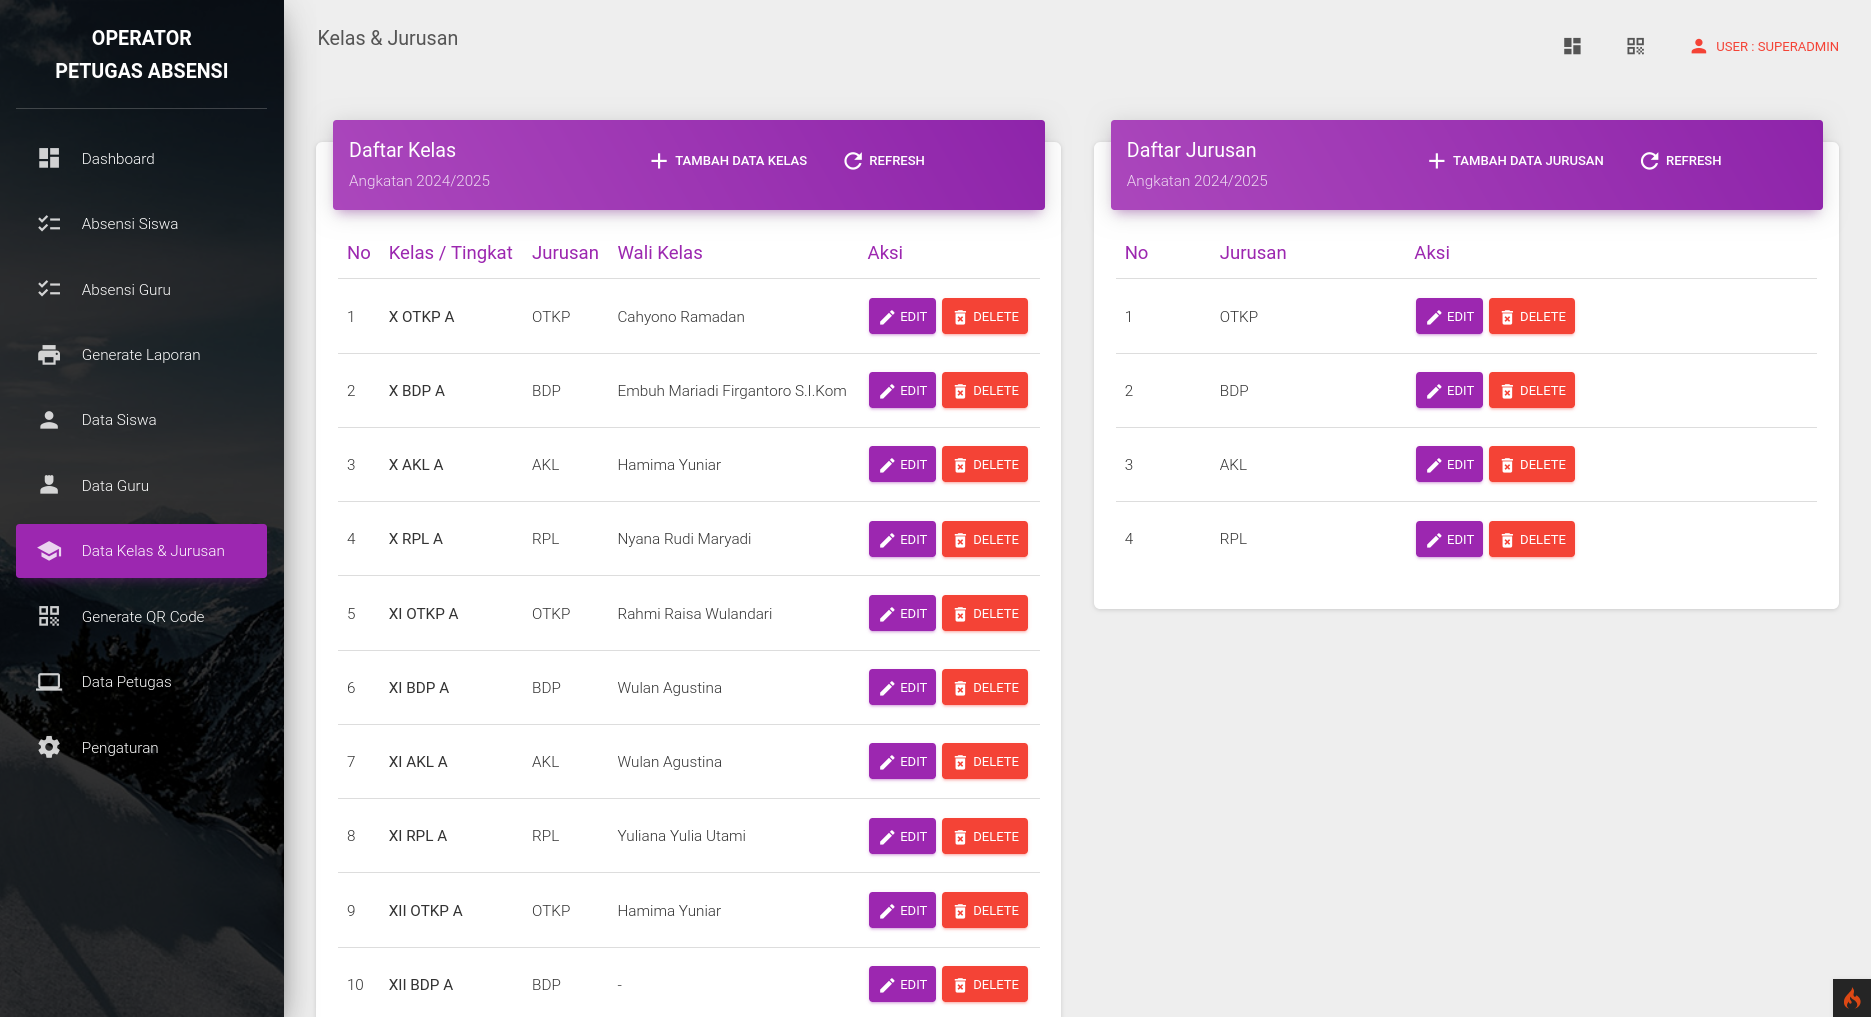1871x1017 pixels.
Task: Edit the X OTKP A class row
Action: 902,317
